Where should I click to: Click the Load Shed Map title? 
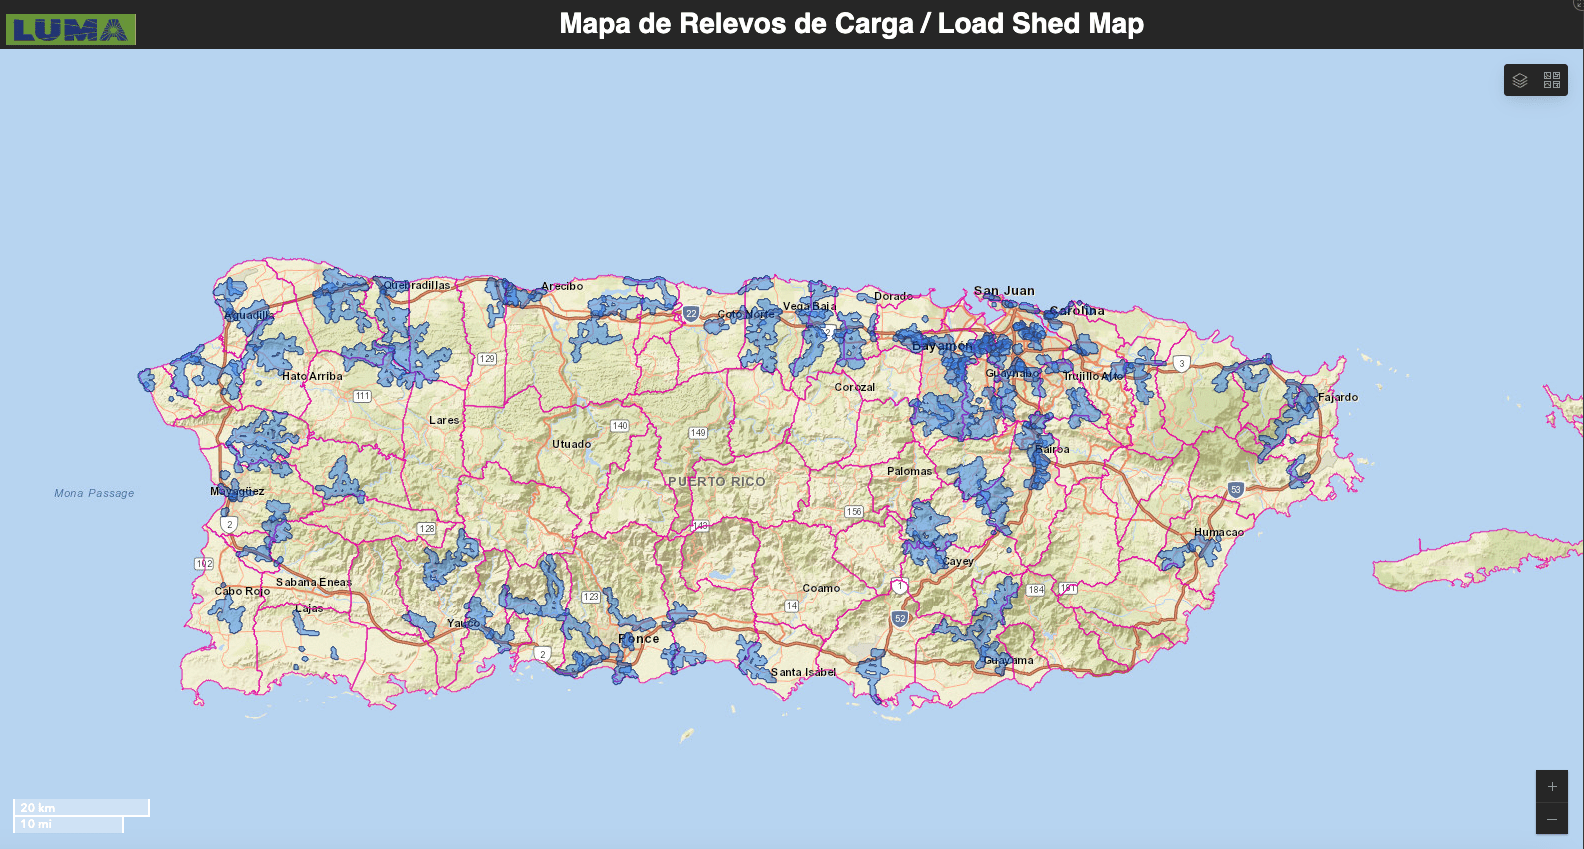pos(851,24)
